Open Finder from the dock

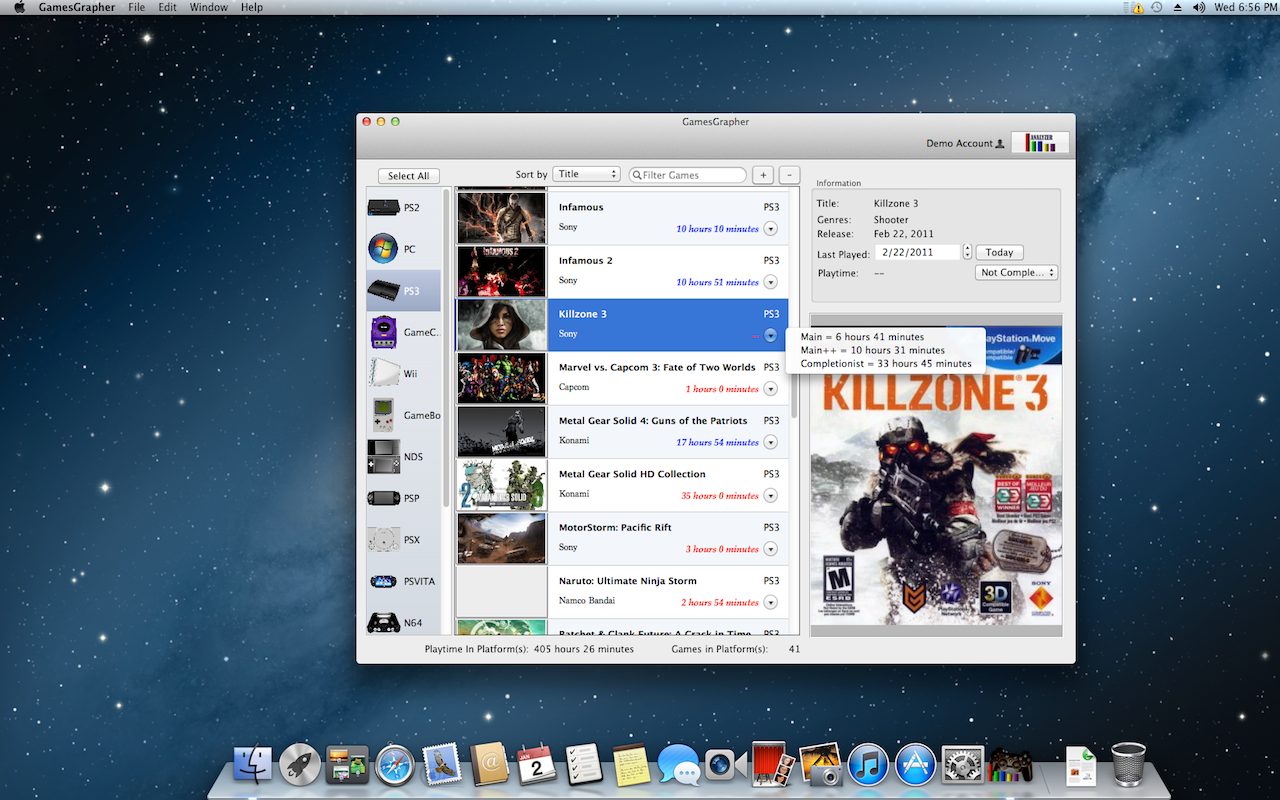coord(253,766)
